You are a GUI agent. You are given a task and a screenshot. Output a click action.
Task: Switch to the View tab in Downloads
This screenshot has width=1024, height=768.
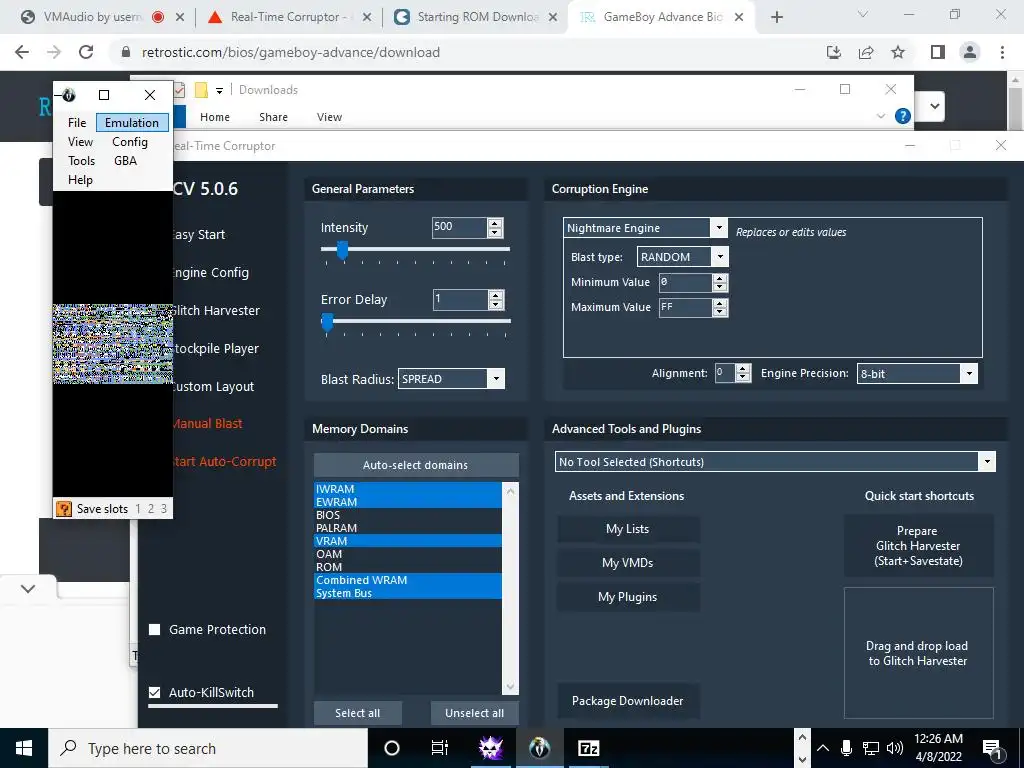329,117
